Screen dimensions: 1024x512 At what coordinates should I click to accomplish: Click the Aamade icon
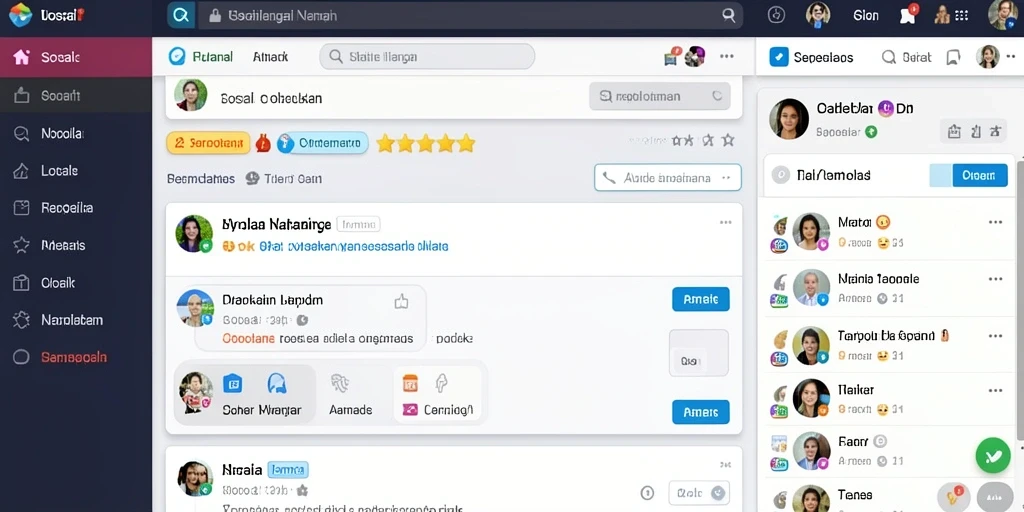pos(340,383)
